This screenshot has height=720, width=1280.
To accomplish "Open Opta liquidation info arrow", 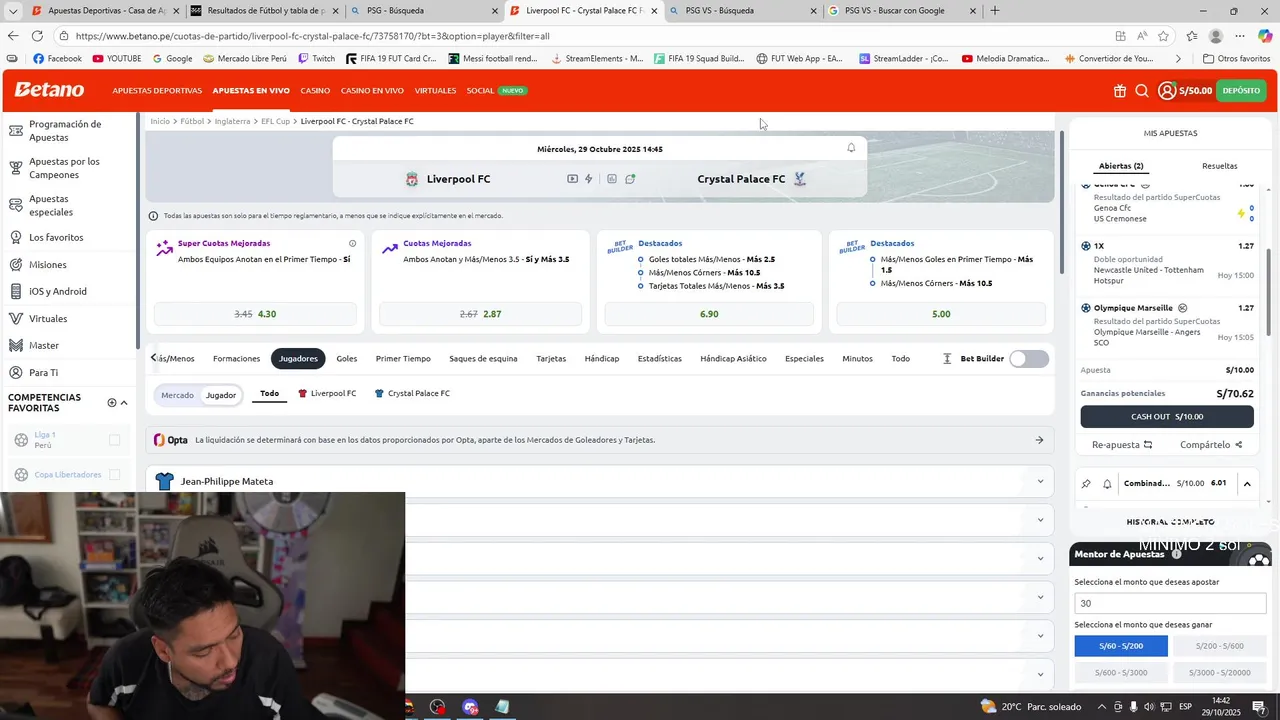I will point(1039,440).
